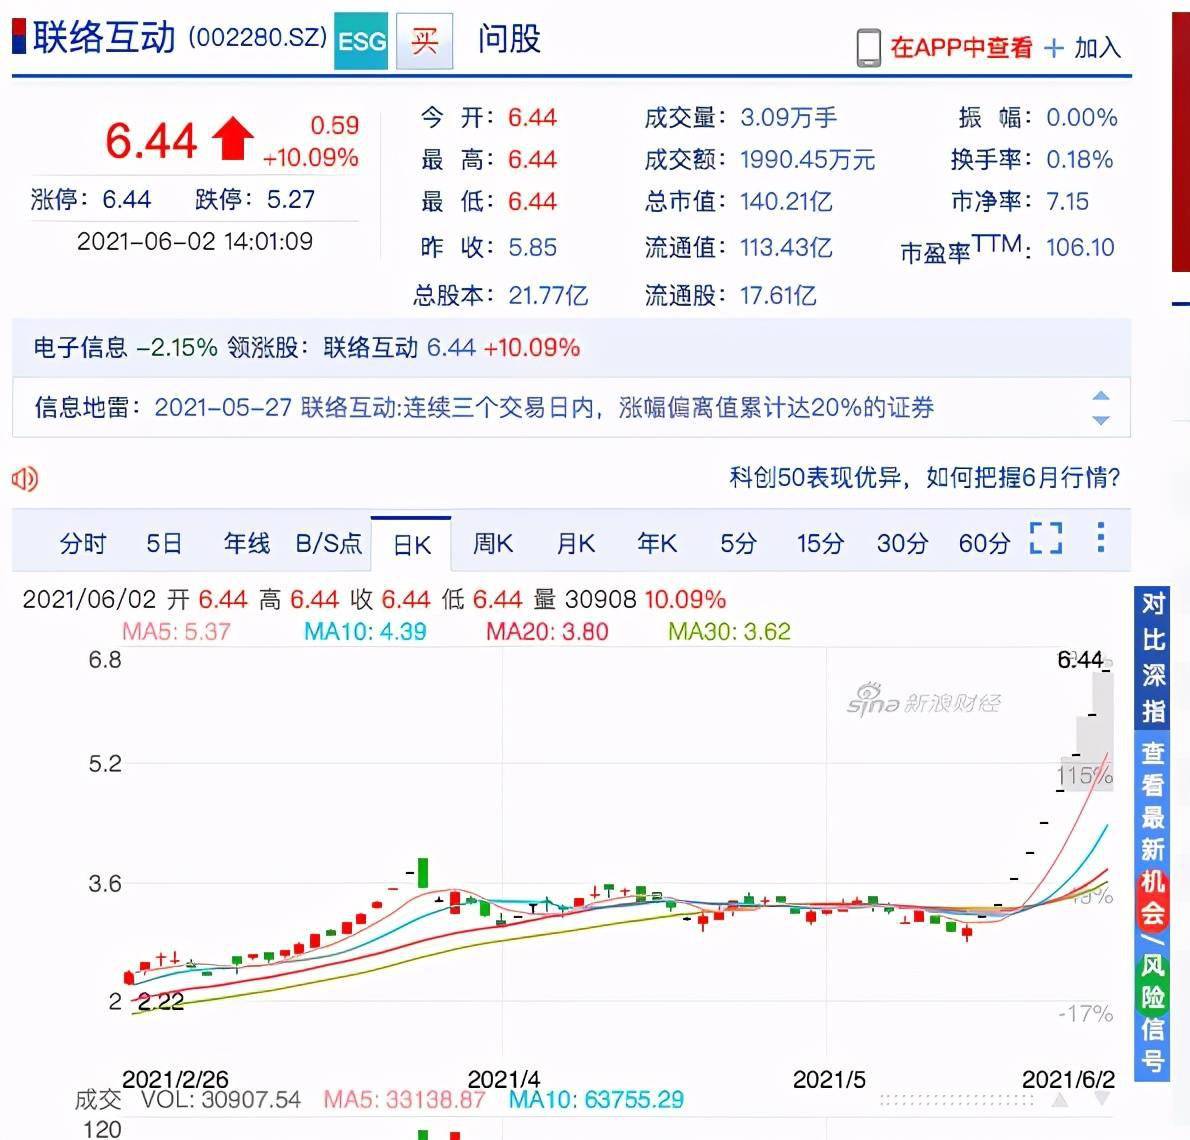
Task: Click the plus icon to add stock
Action: point(1053,49)
